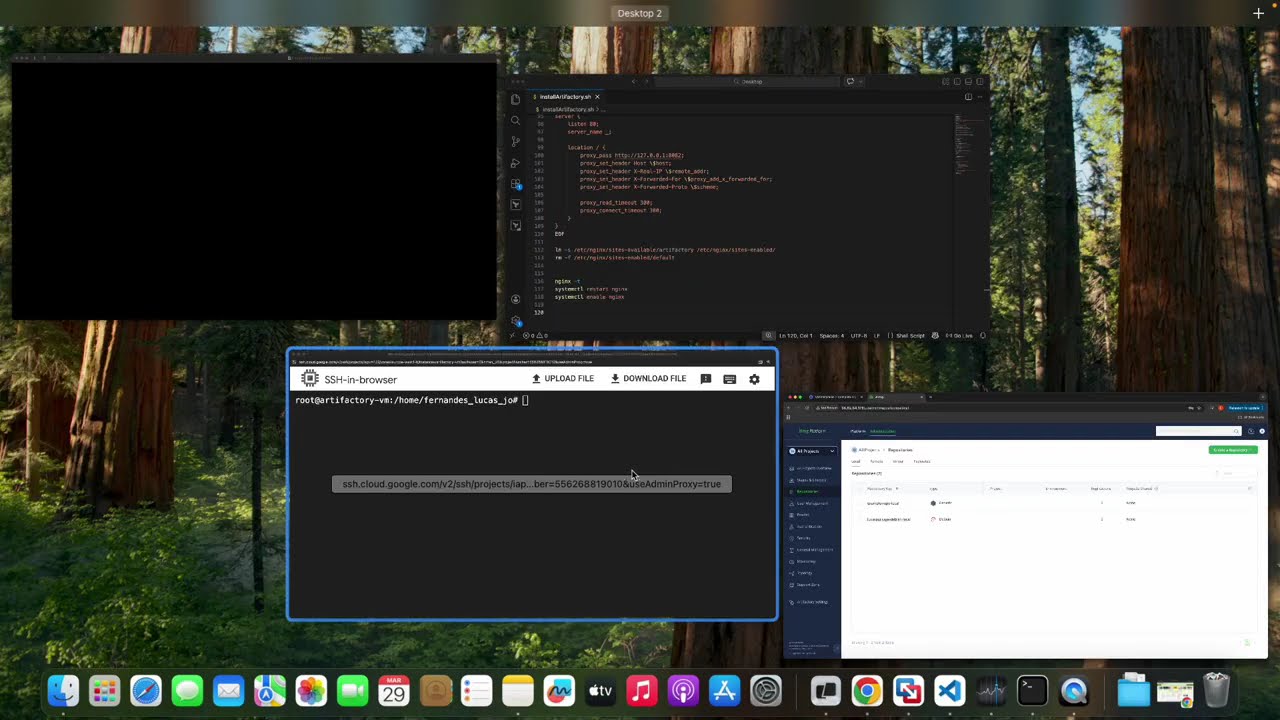Viewport: 1280px width, 720px height.
Task: Open Messages from the Dock
Action: (x=187, y=691)
